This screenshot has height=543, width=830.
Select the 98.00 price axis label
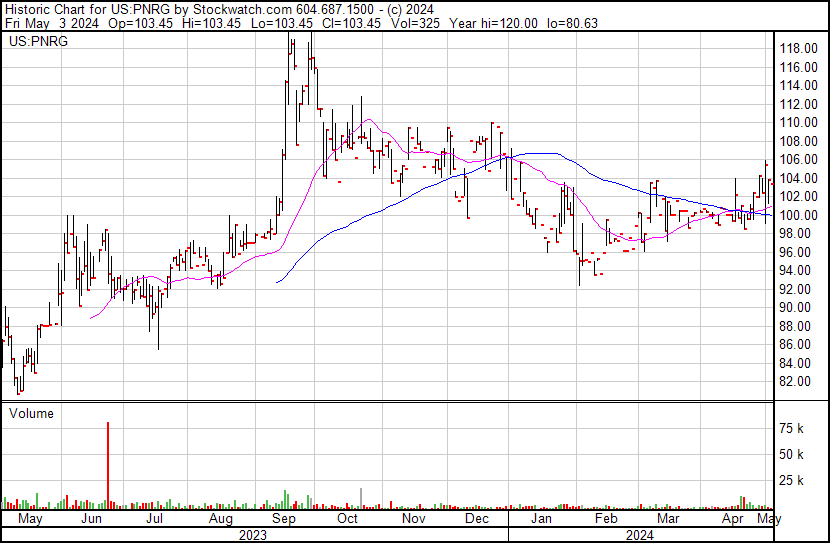point(795,233)
